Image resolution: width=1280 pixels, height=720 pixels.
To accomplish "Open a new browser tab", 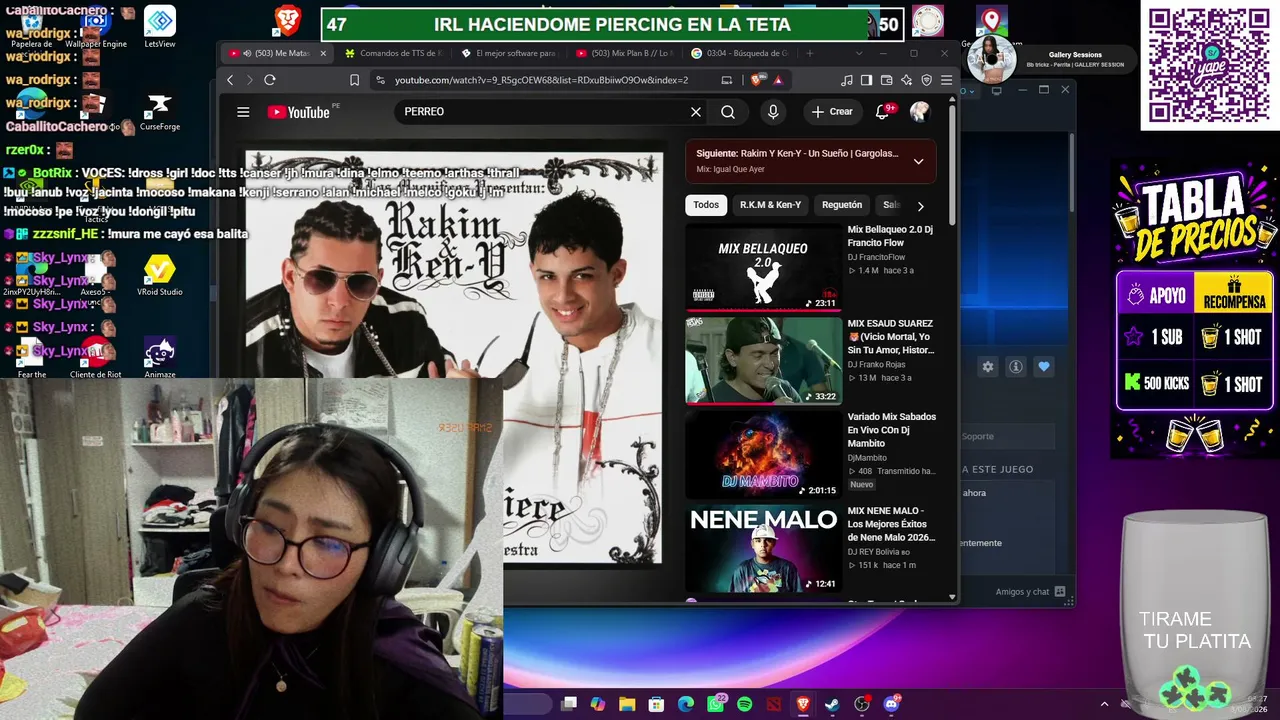I will (x=810, y=53).
